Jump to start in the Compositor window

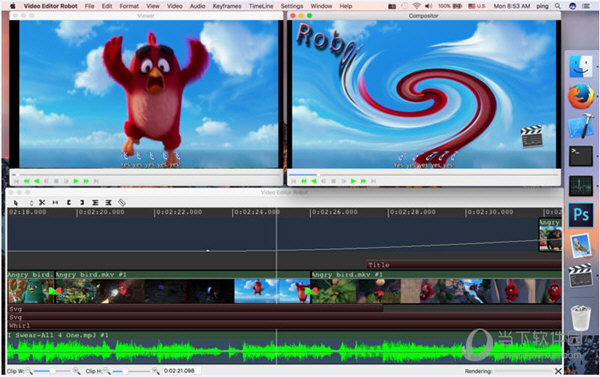coord(294,181)
